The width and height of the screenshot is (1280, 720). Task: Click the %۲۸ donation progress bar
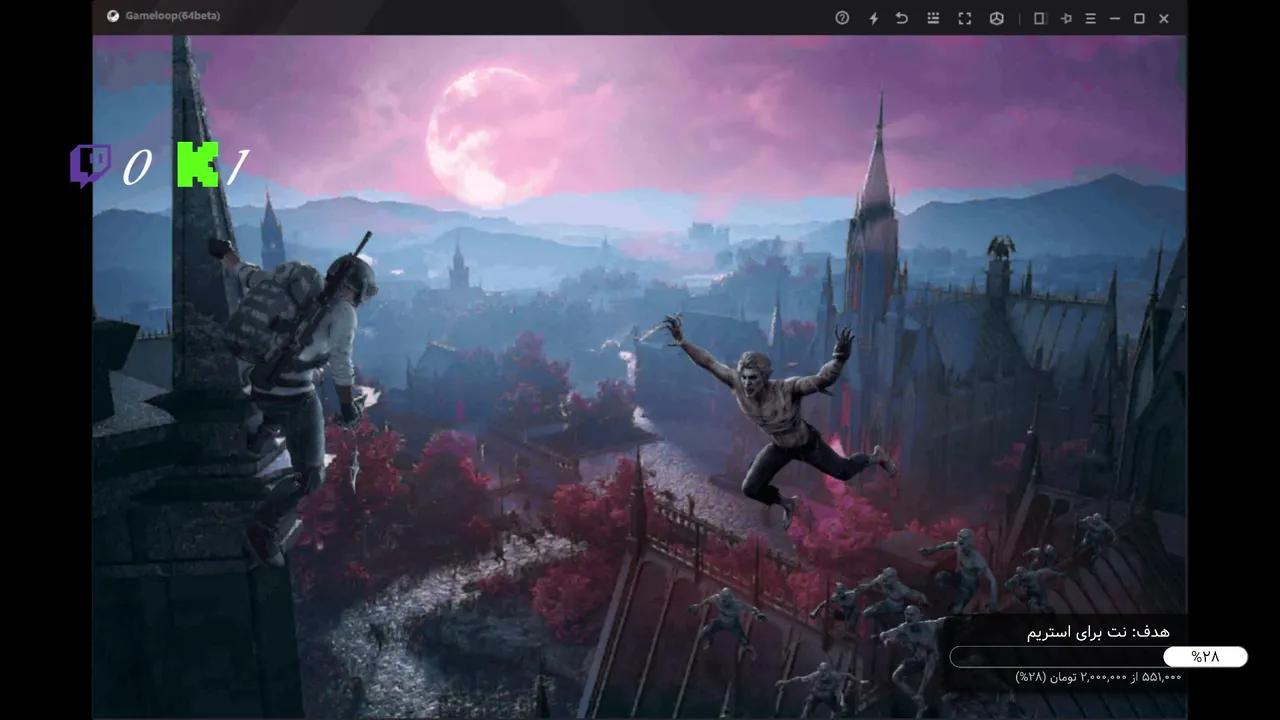click(x=1098, y=657)
